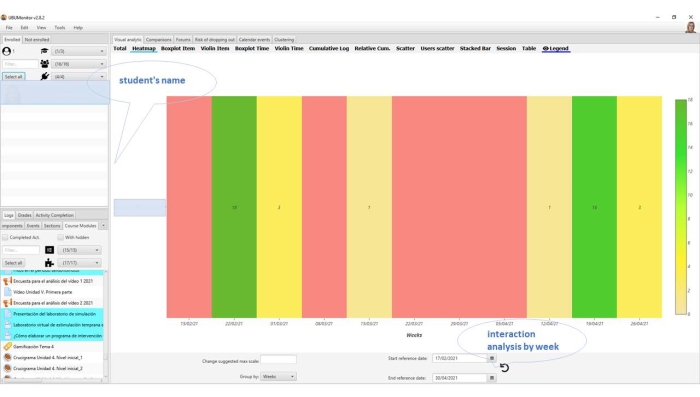The width and height of the screenshot is (700, 397).
Task: Click the heatmap color scale legend bar
Action: click(x=681, y=207)
